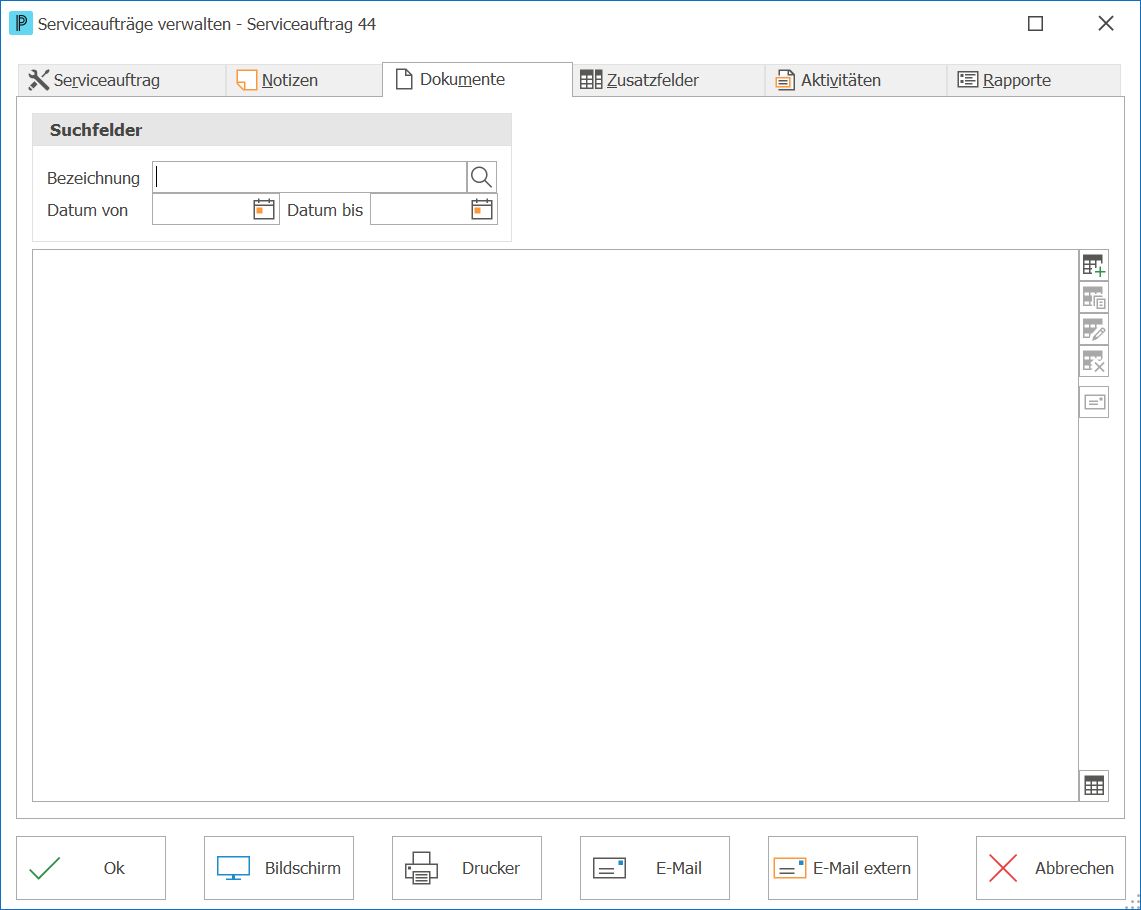Maximize the Serviceaufträge verwalten window
This screenshot has height=910, width=1141.
[x=1035, y=24]
